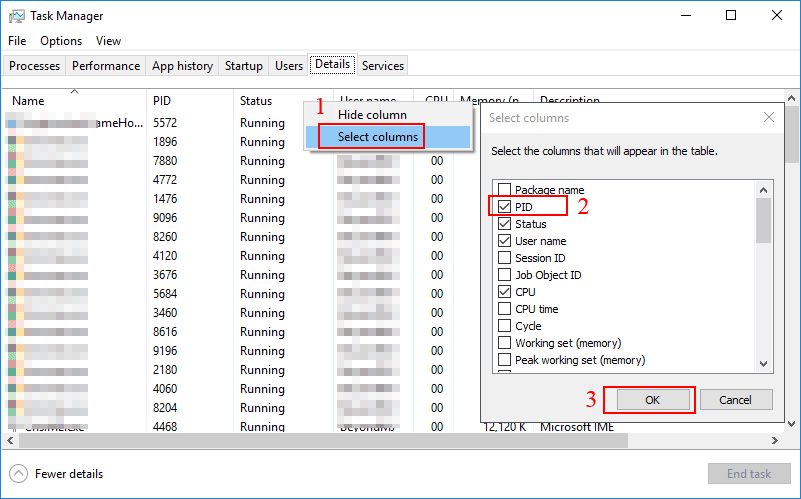Open the View menu
801x499 pixels.
(x=108, y=41)
